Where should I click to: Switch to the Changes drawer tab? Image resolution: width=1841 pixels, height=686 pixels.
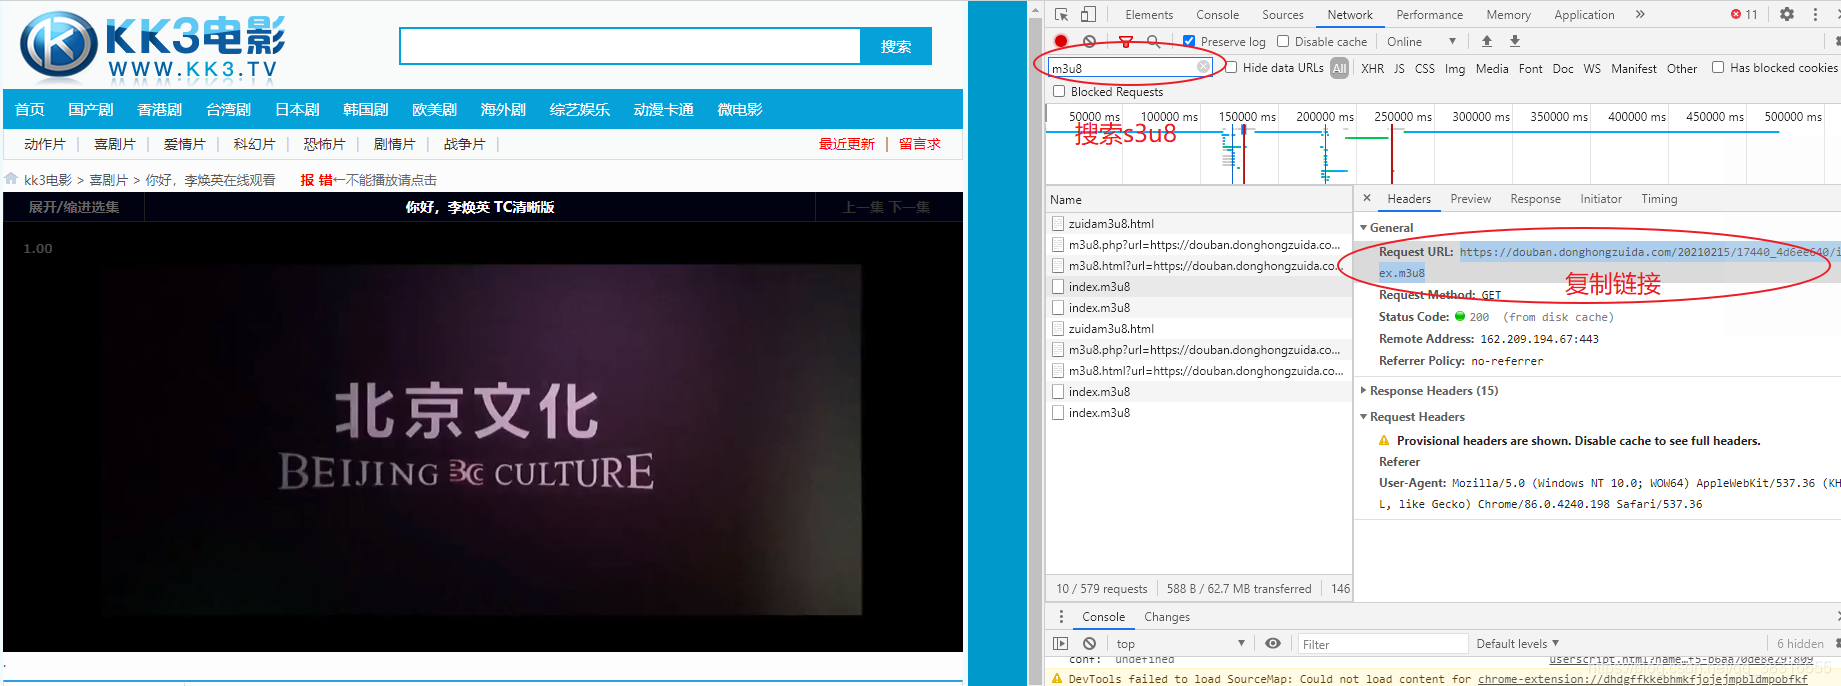(1167, 616)
